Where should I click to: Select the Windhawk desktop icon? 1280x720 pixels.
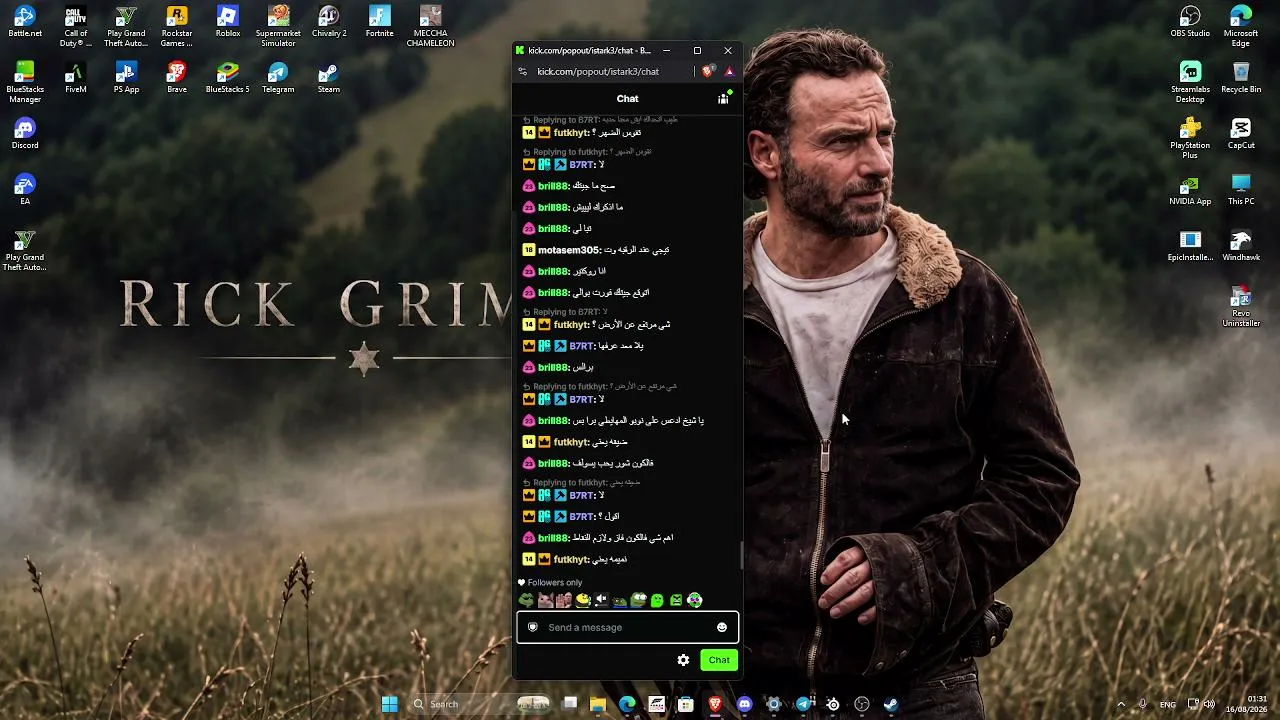point(1241,247)
